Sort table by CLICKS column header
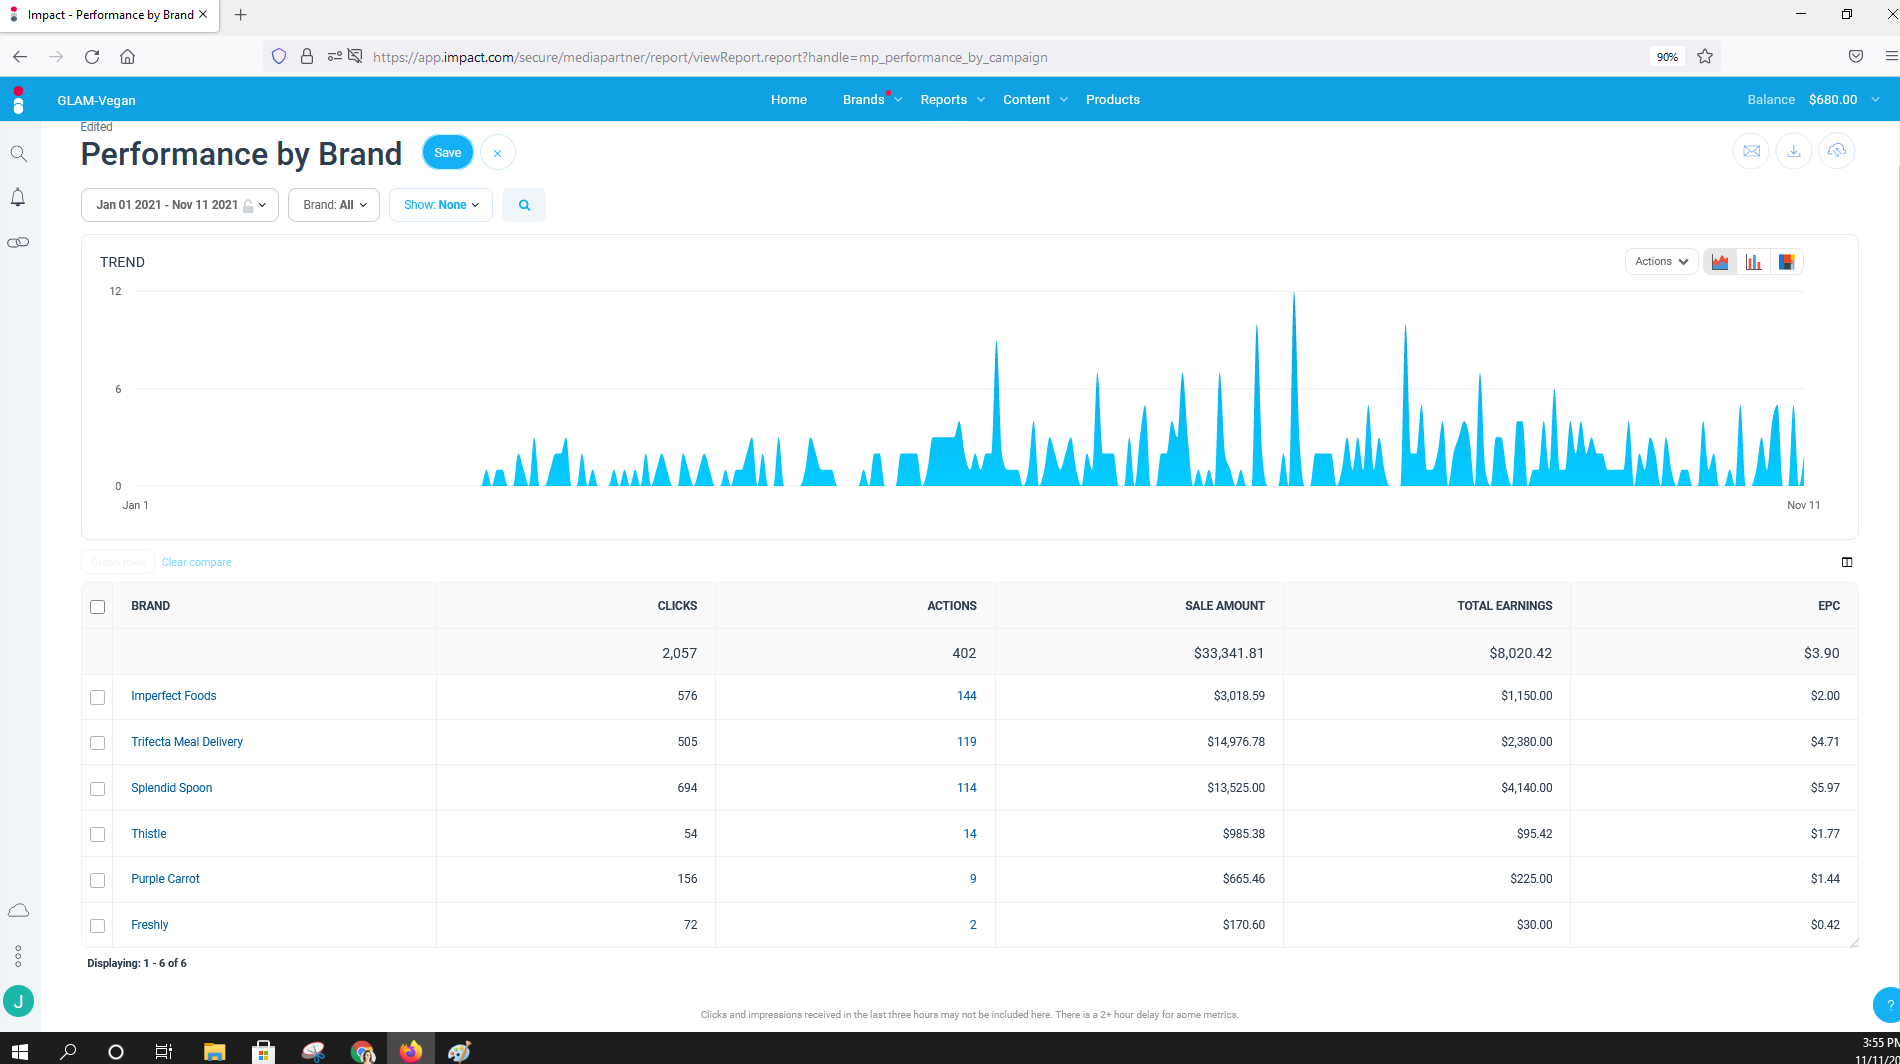Viewport: 1900px width, 1064px height. (677, 606)
